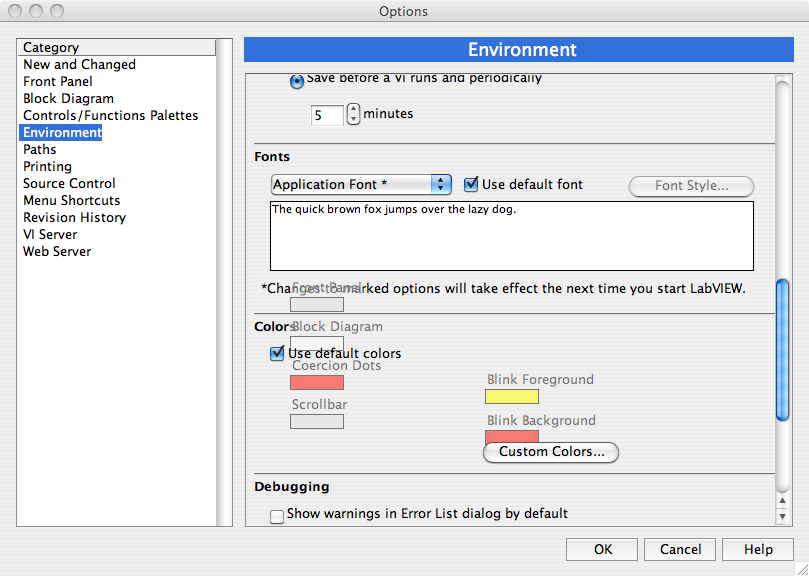Select save before VI runs radio option

pos(297,82)
